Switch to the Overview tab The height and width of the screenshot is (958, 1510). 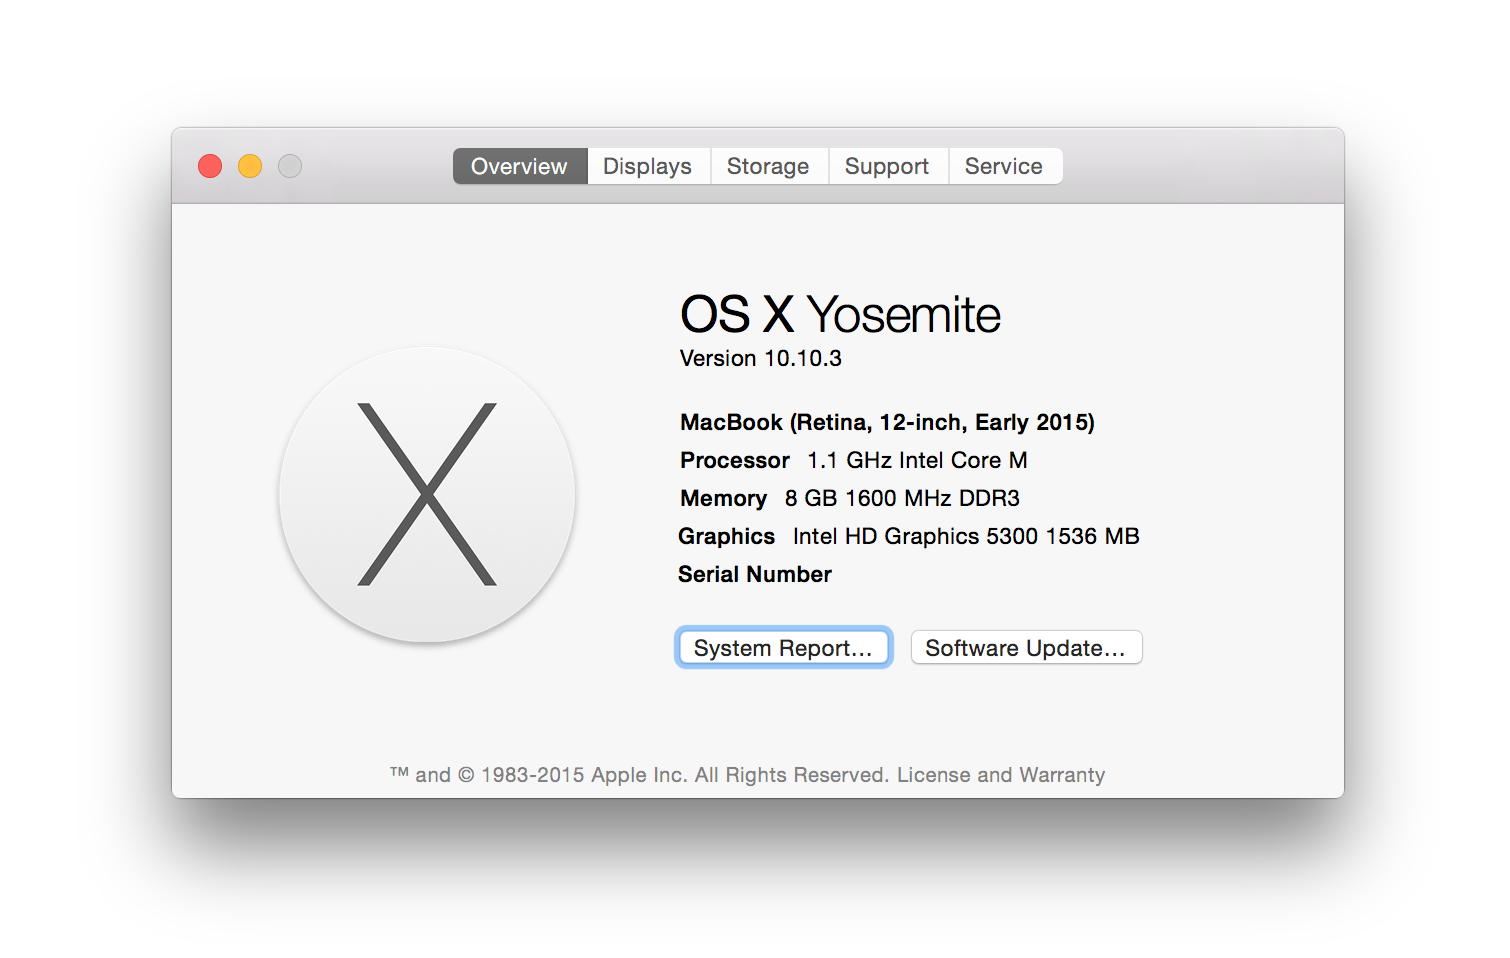(x=520, y=166)
